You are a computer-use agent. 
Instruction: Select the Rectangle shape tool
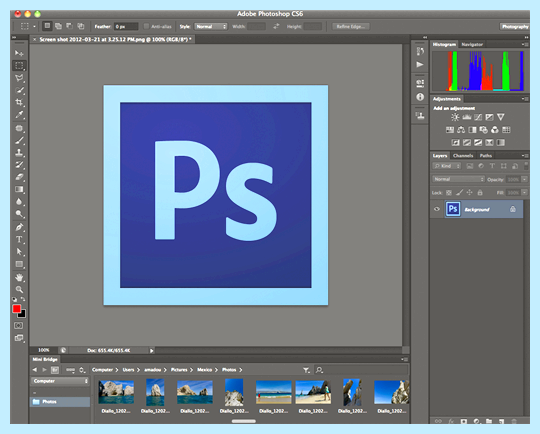[x=19, y=265]
